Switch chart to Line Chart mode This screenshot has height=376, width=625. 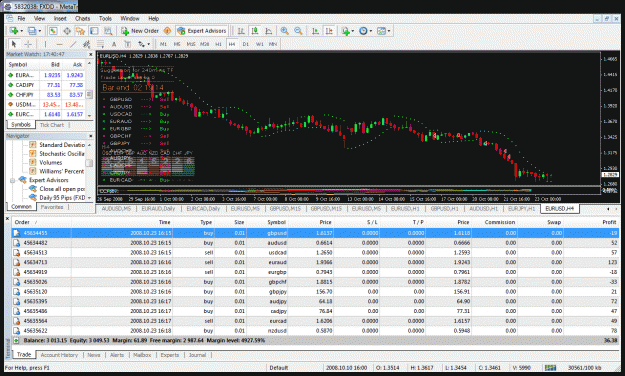coord(269,31)
